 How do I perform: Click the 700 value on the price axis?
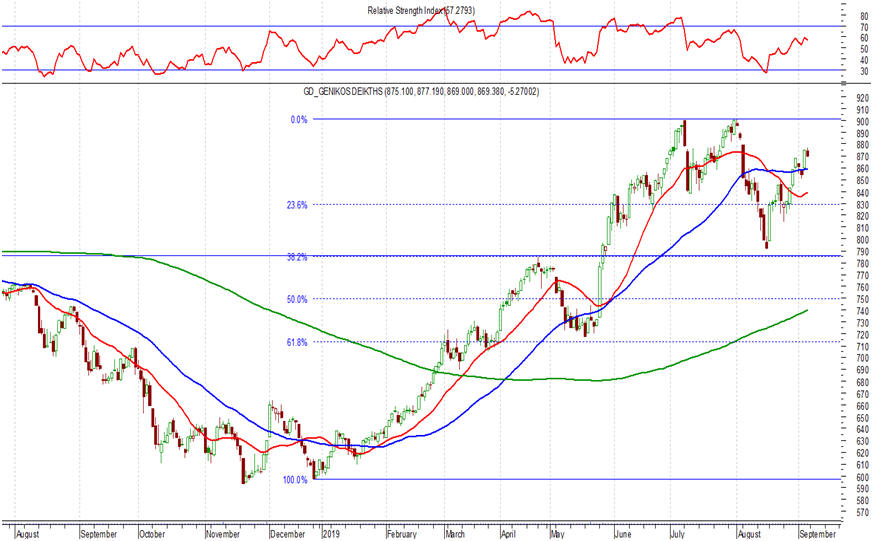[862, 358]
